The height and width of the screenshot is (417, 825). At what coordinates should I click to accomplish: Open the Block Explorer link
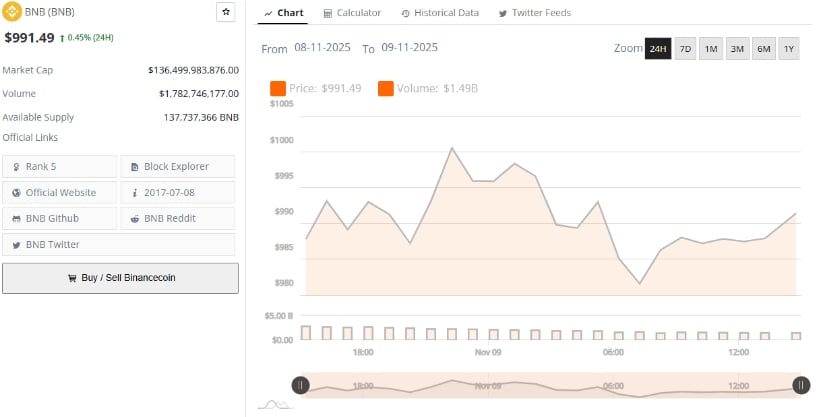coord(177,166)
